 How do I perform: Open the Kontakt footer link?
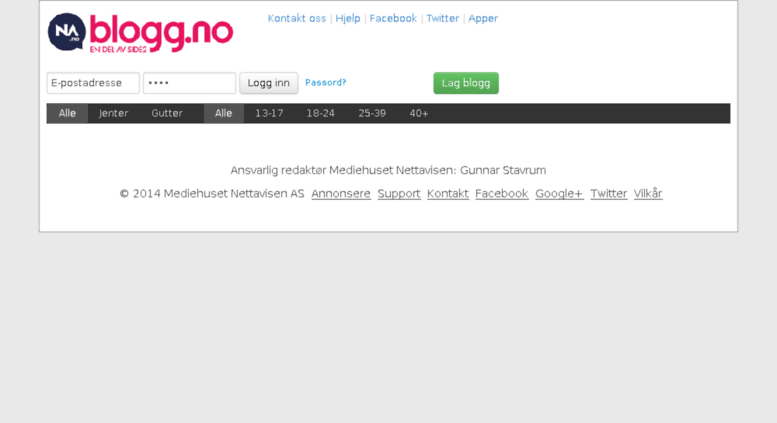(x=447, y=194)
